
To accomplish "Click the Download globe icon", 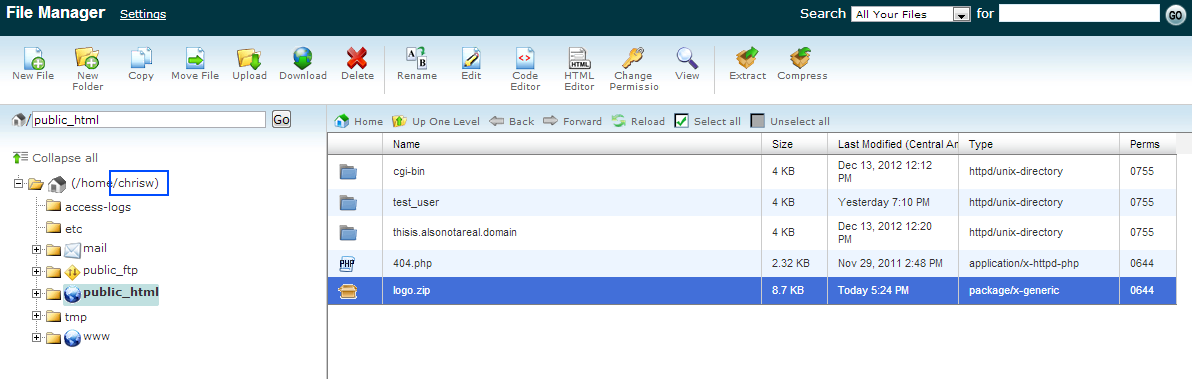I will [303, 58].
